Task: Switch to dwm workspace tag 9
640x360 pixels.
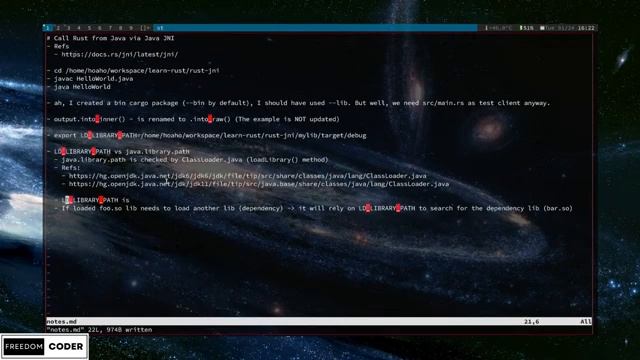Action: 131,28
